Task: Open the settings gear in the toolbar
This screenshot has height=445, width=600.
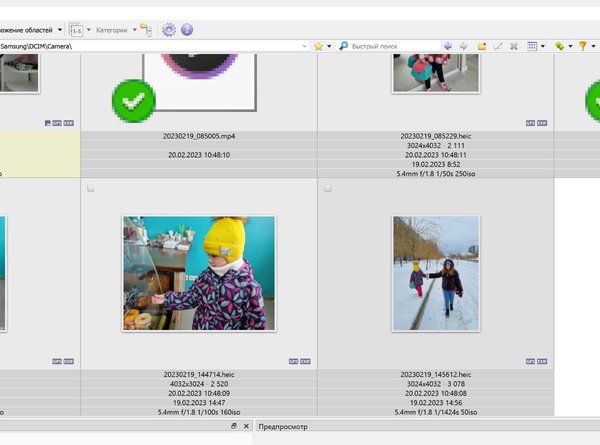Action: pyautogui.click(x=168, y=30)
